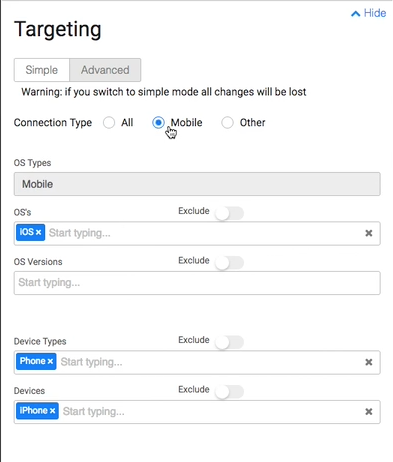
Task: Collapse the Targeting panel with Hide
Action: point(369,13)
